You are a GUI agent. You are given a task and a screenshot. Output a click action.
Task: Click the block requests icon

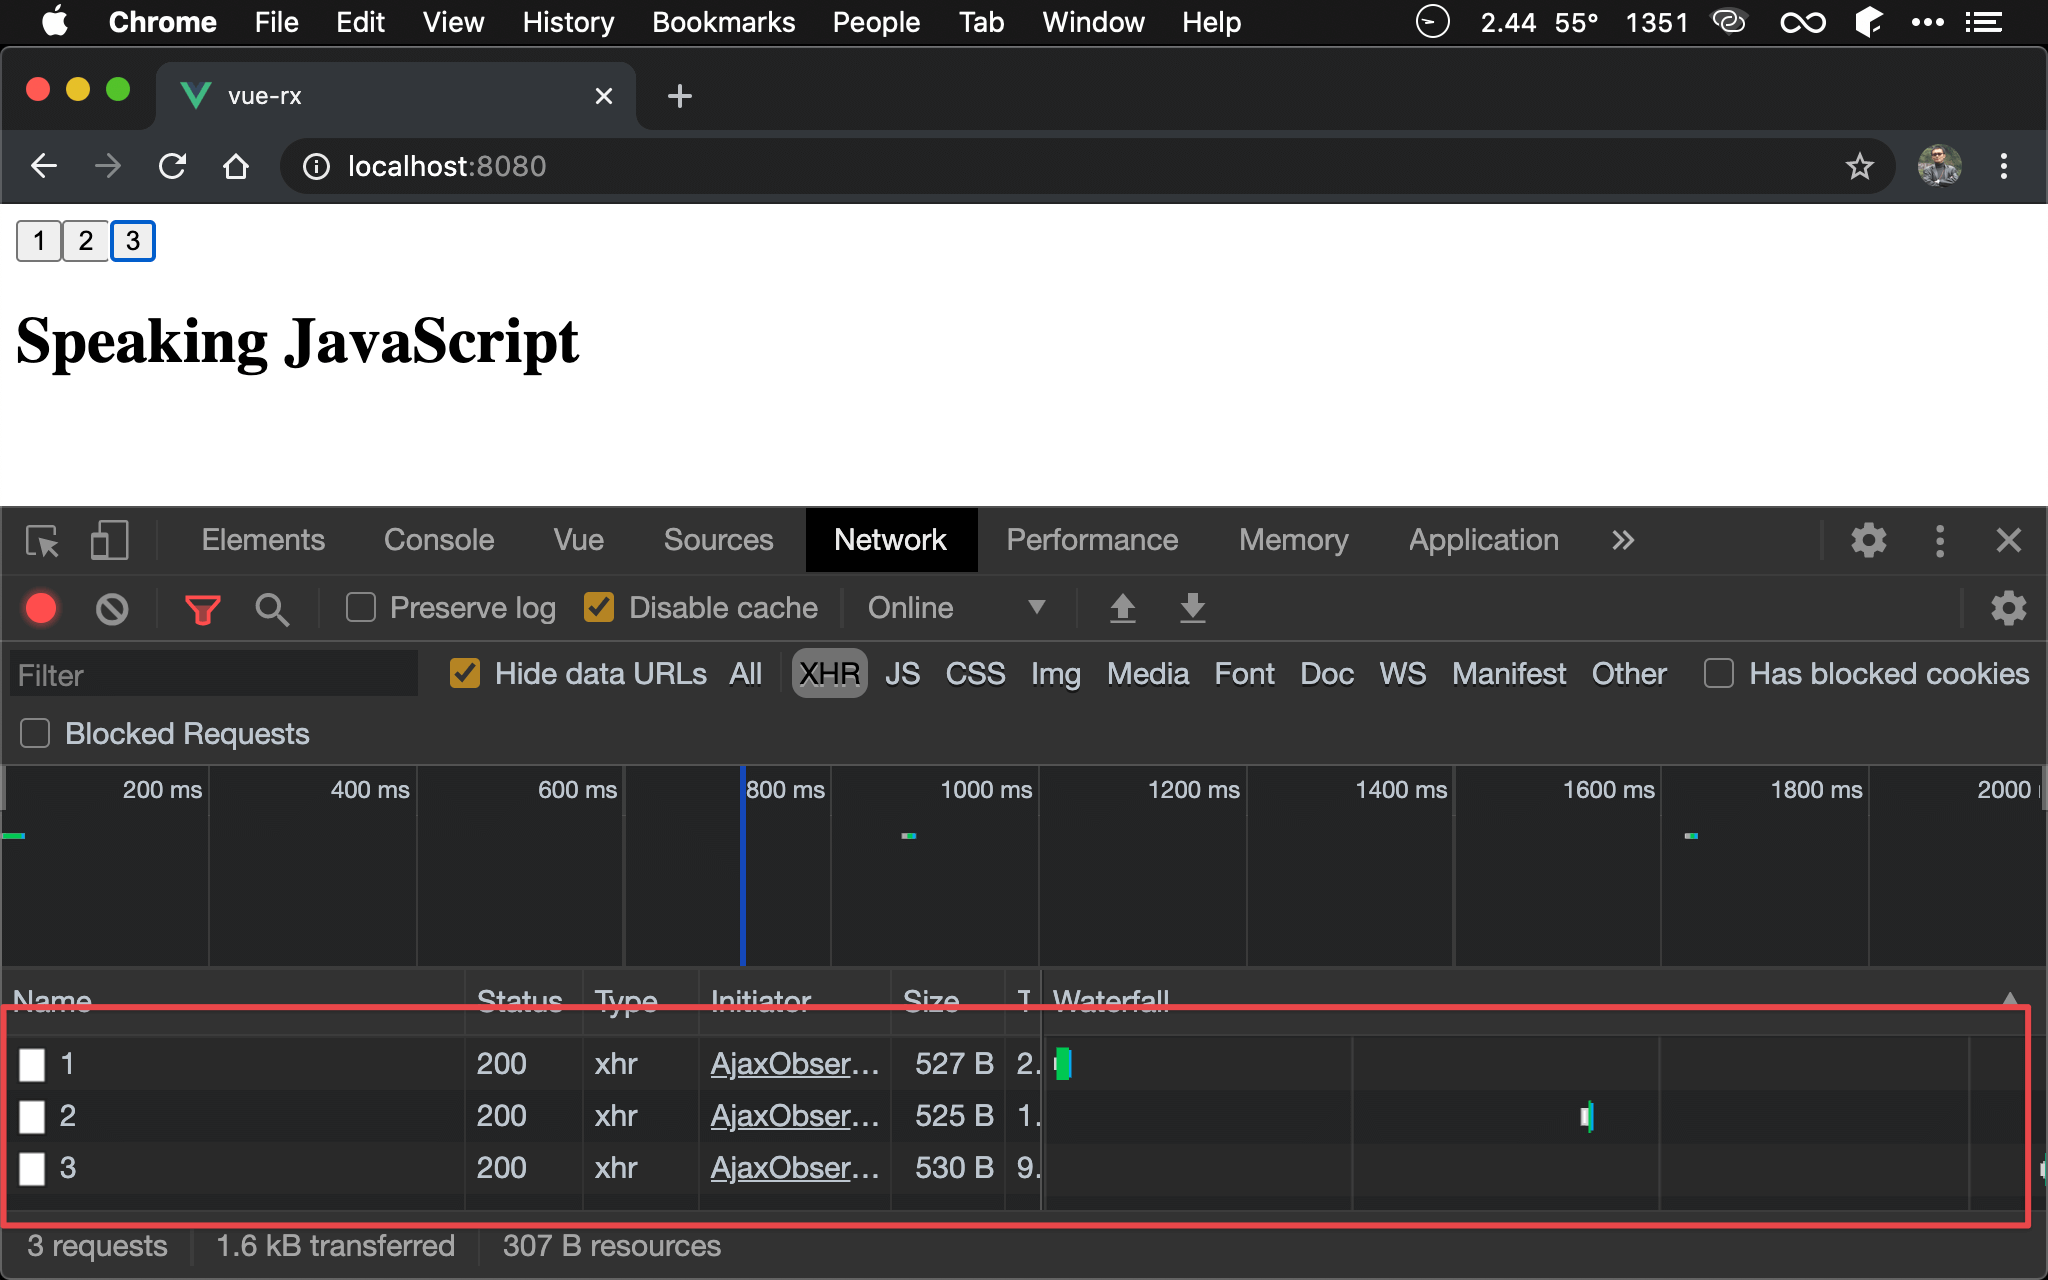pyautogui.click(x=114, y=608)
